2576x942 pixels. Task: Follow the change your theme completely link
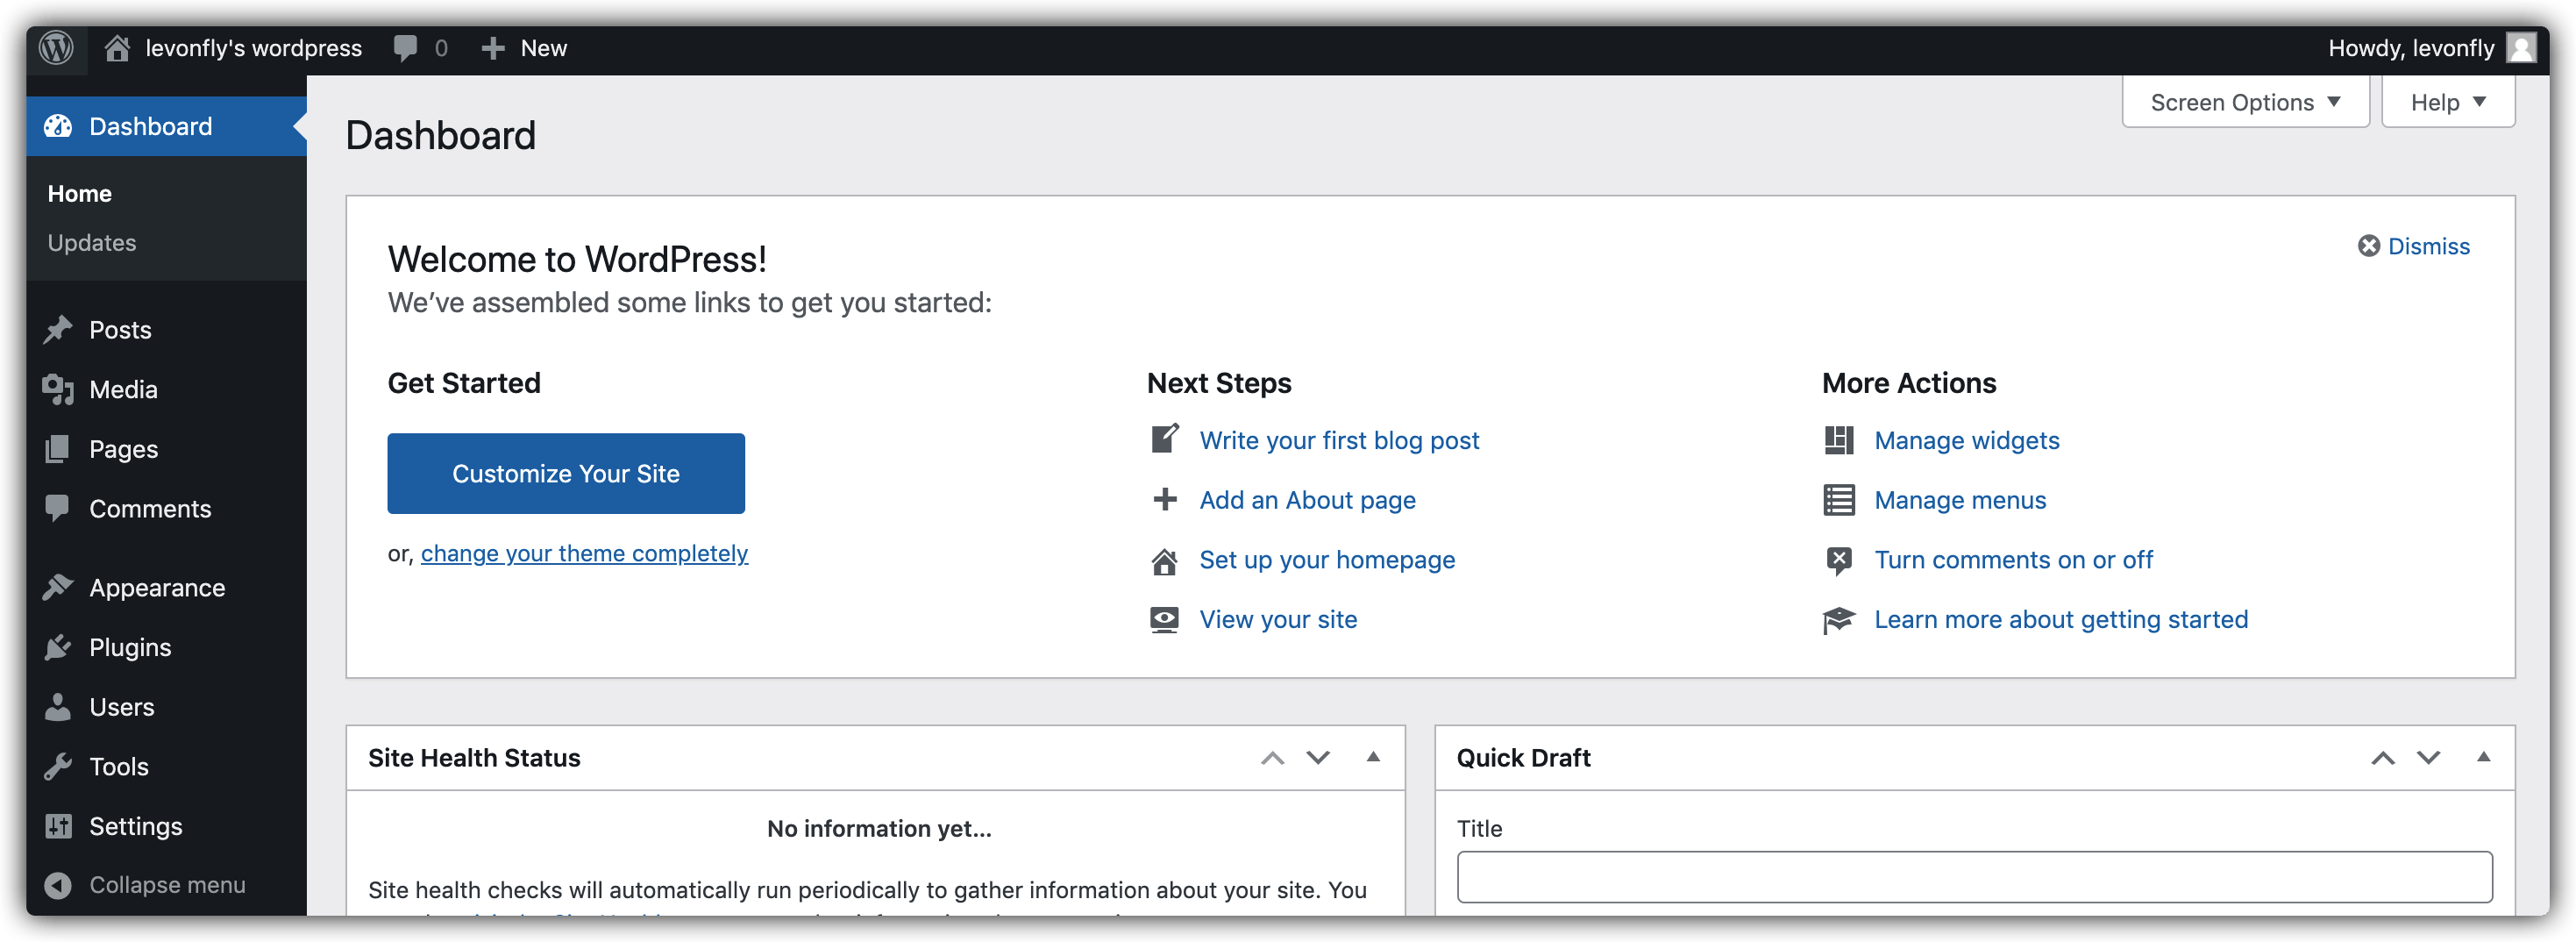pyautogui.click(x=584, y=553)
